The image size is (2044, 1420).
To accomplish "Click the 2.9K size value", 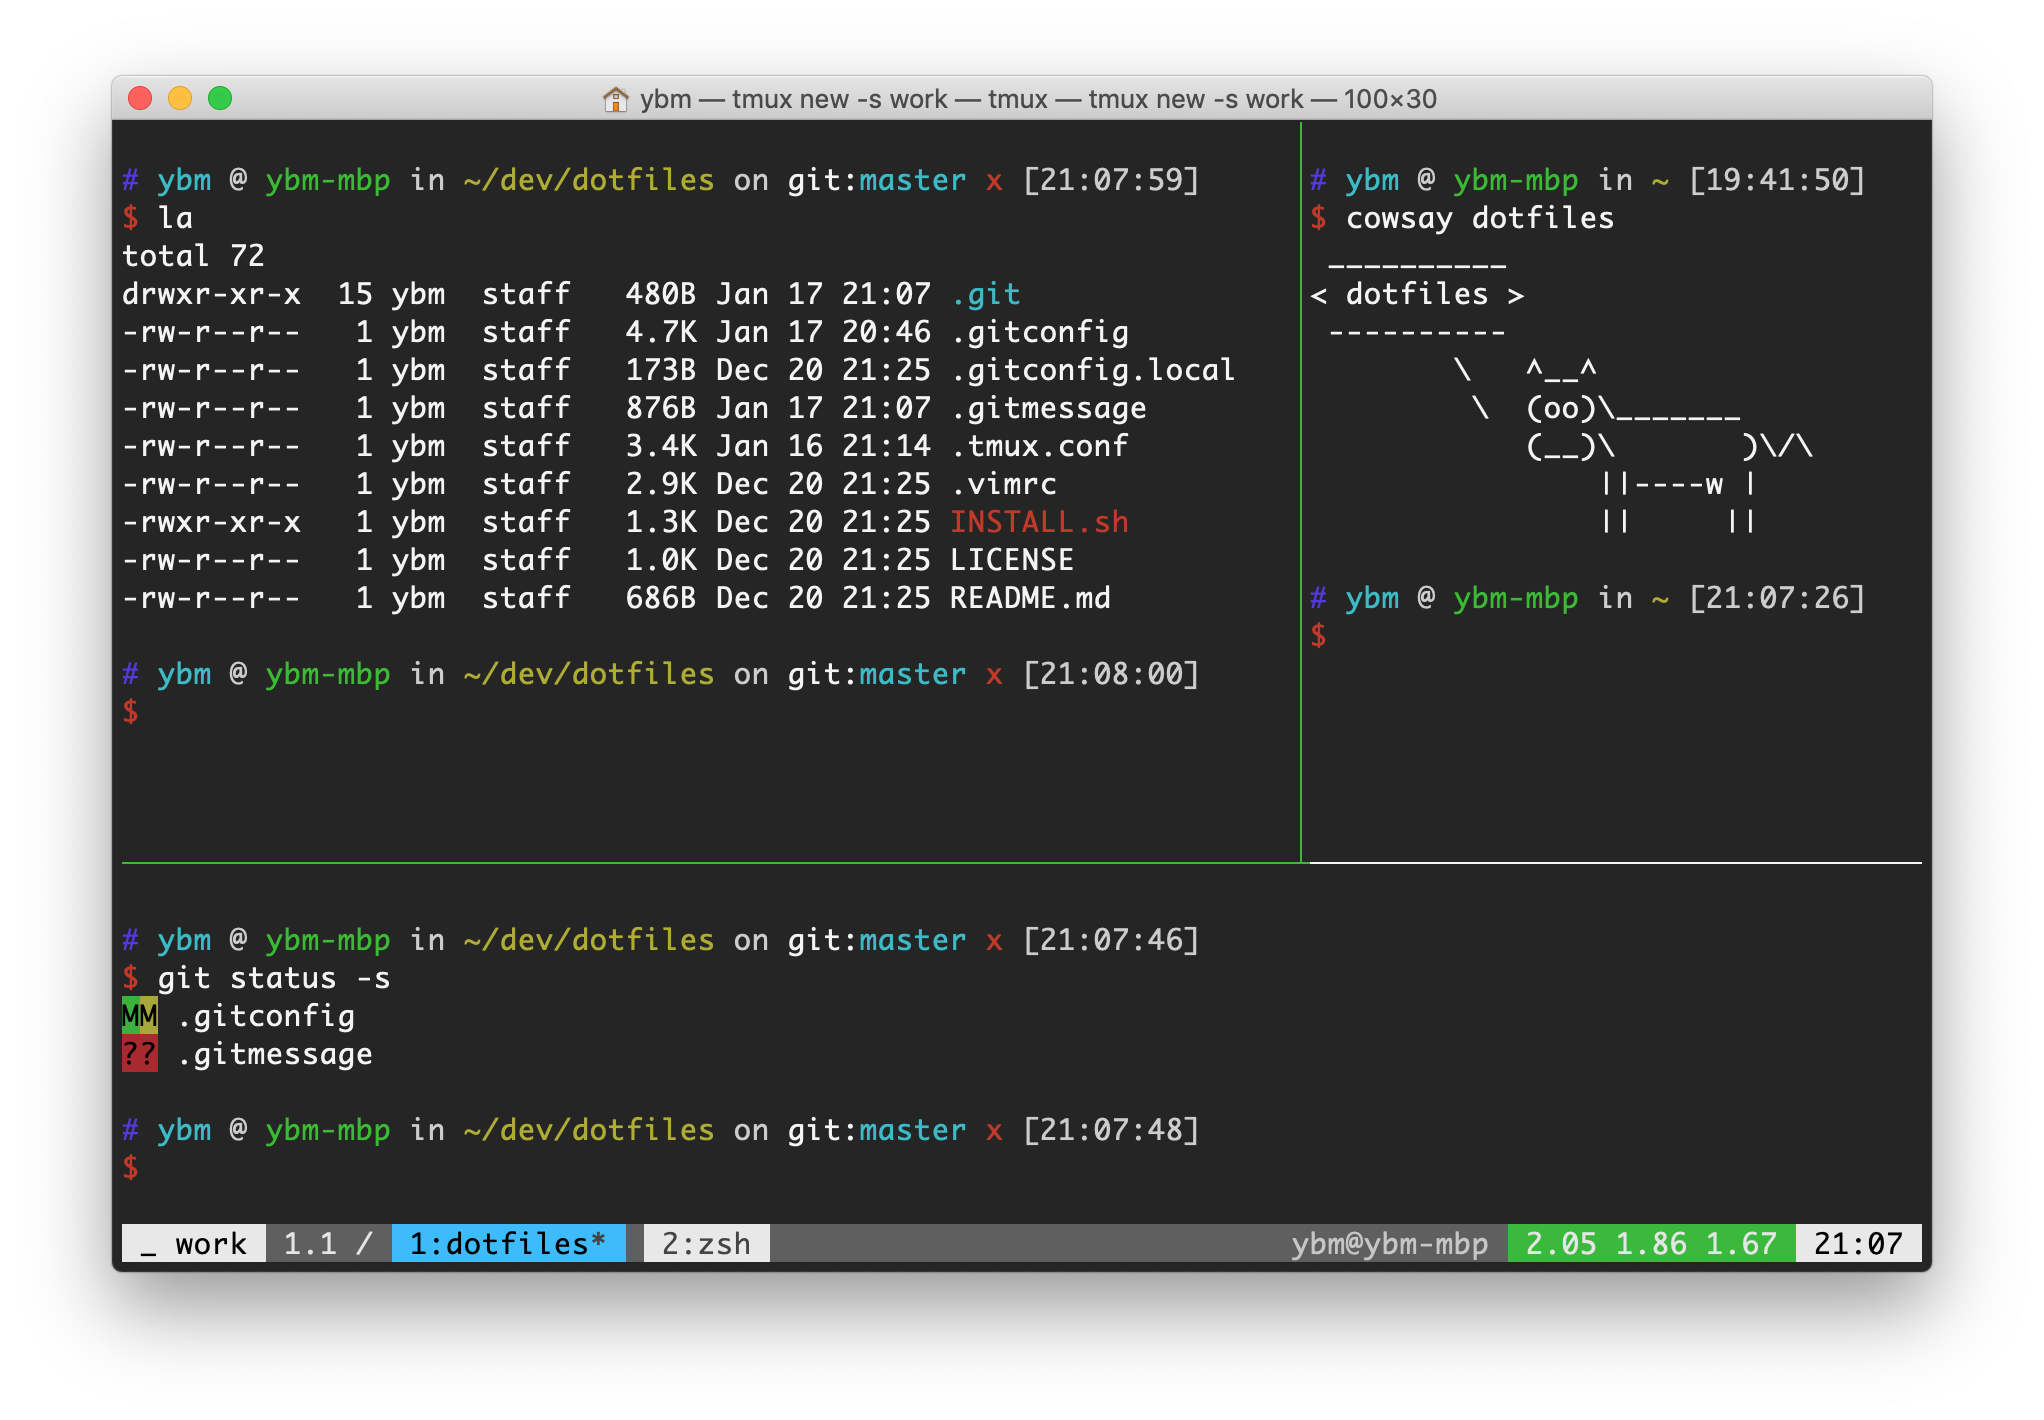I will tap(661, 484).
